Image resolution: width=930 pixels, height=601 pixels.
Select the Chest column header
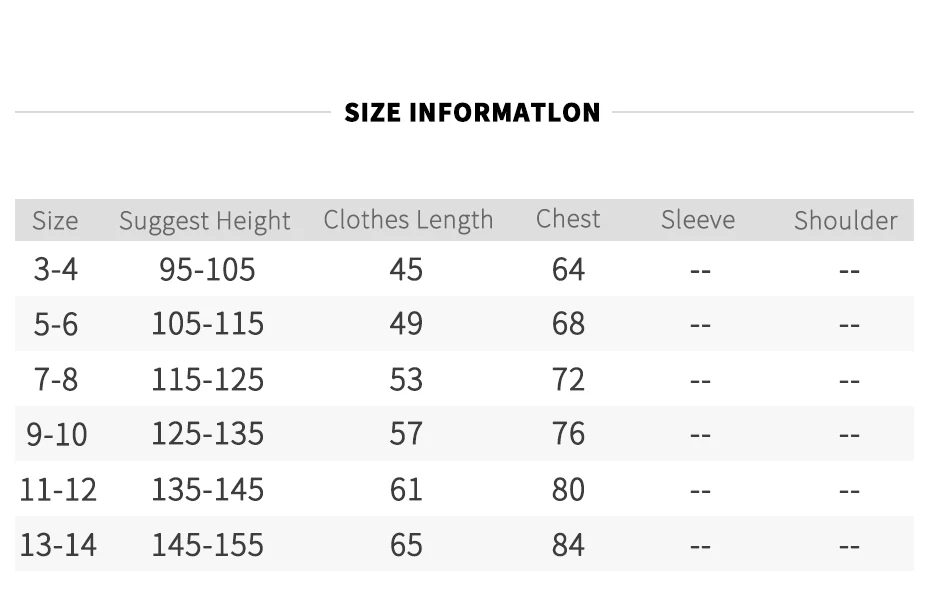(x=568, y=219)
